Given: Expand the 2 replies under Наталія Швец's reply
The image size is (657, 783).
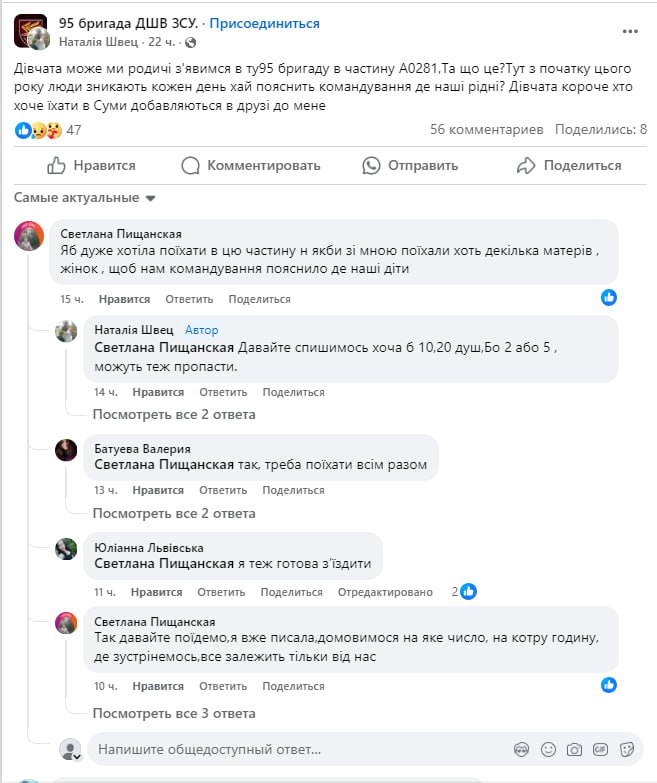Looking at the screenshot, I should click(174, 414).
